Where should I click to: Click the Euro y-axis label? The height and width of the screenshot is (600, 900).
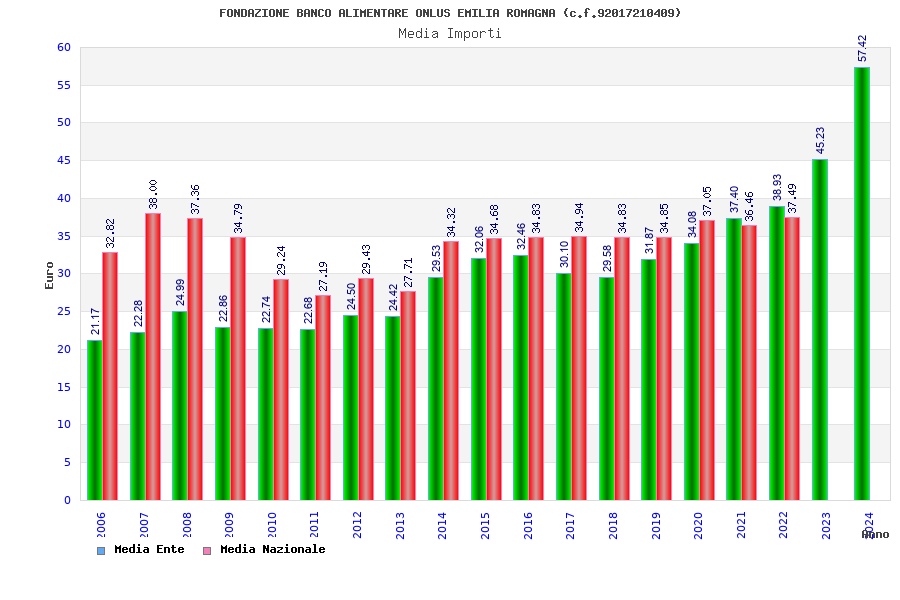point(49,275)
